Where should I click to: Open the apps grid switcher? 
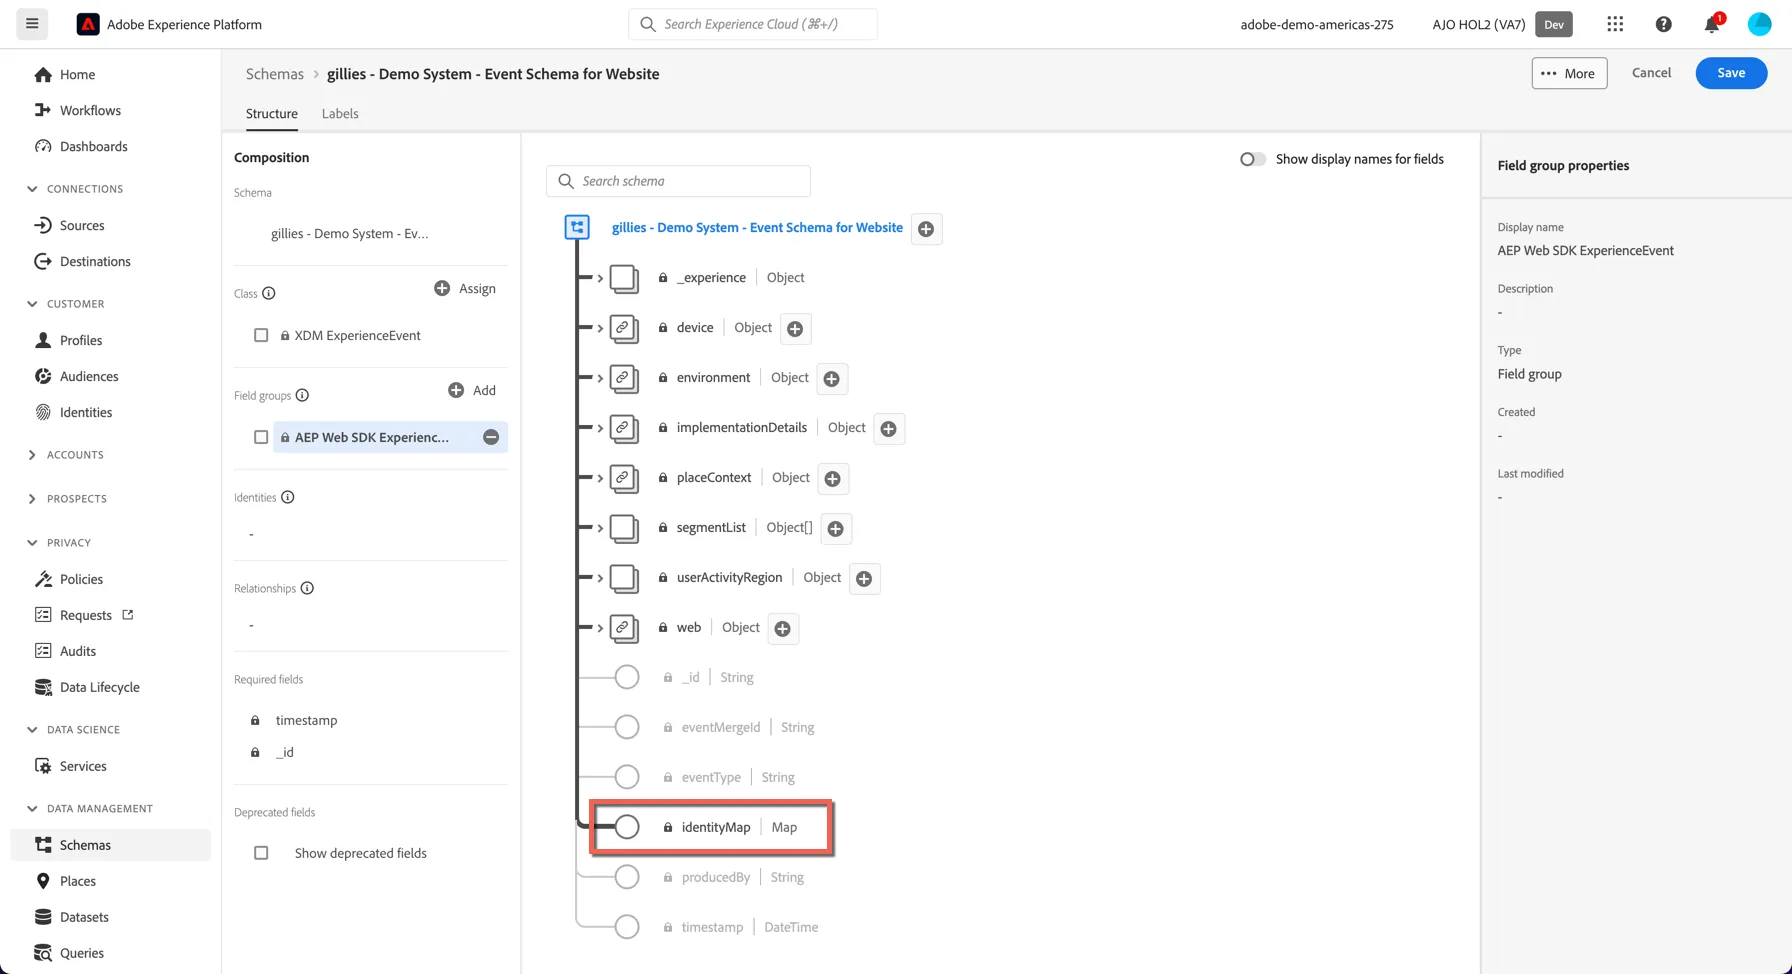click(1615, 24)
